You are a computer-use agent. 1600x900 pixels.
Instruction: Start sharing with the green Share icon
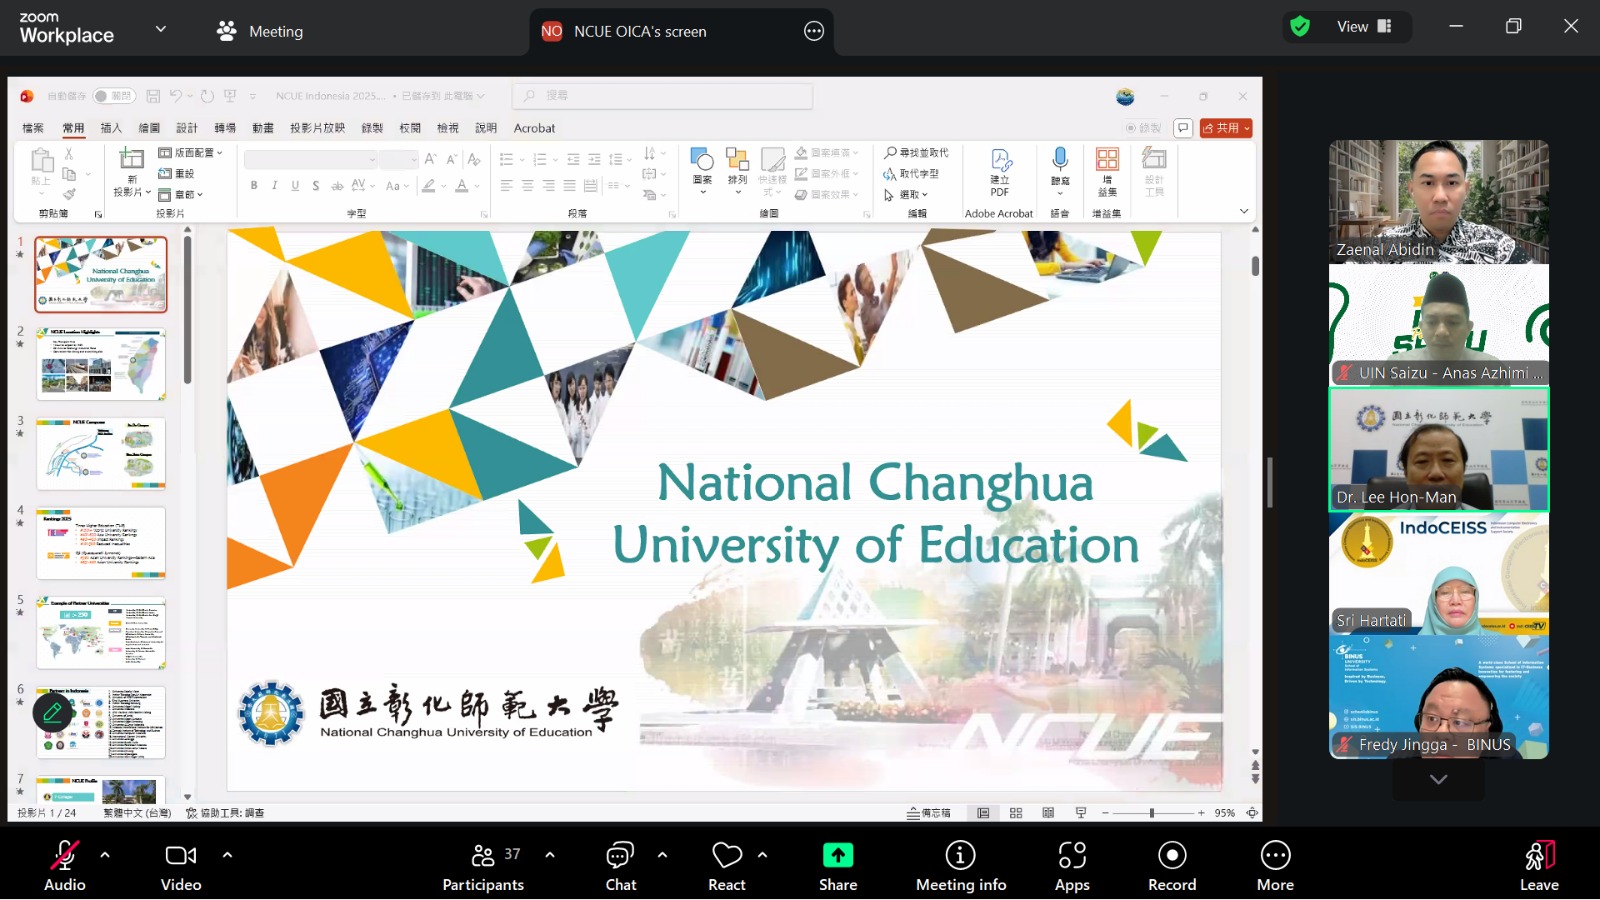(x=838, y=855)
